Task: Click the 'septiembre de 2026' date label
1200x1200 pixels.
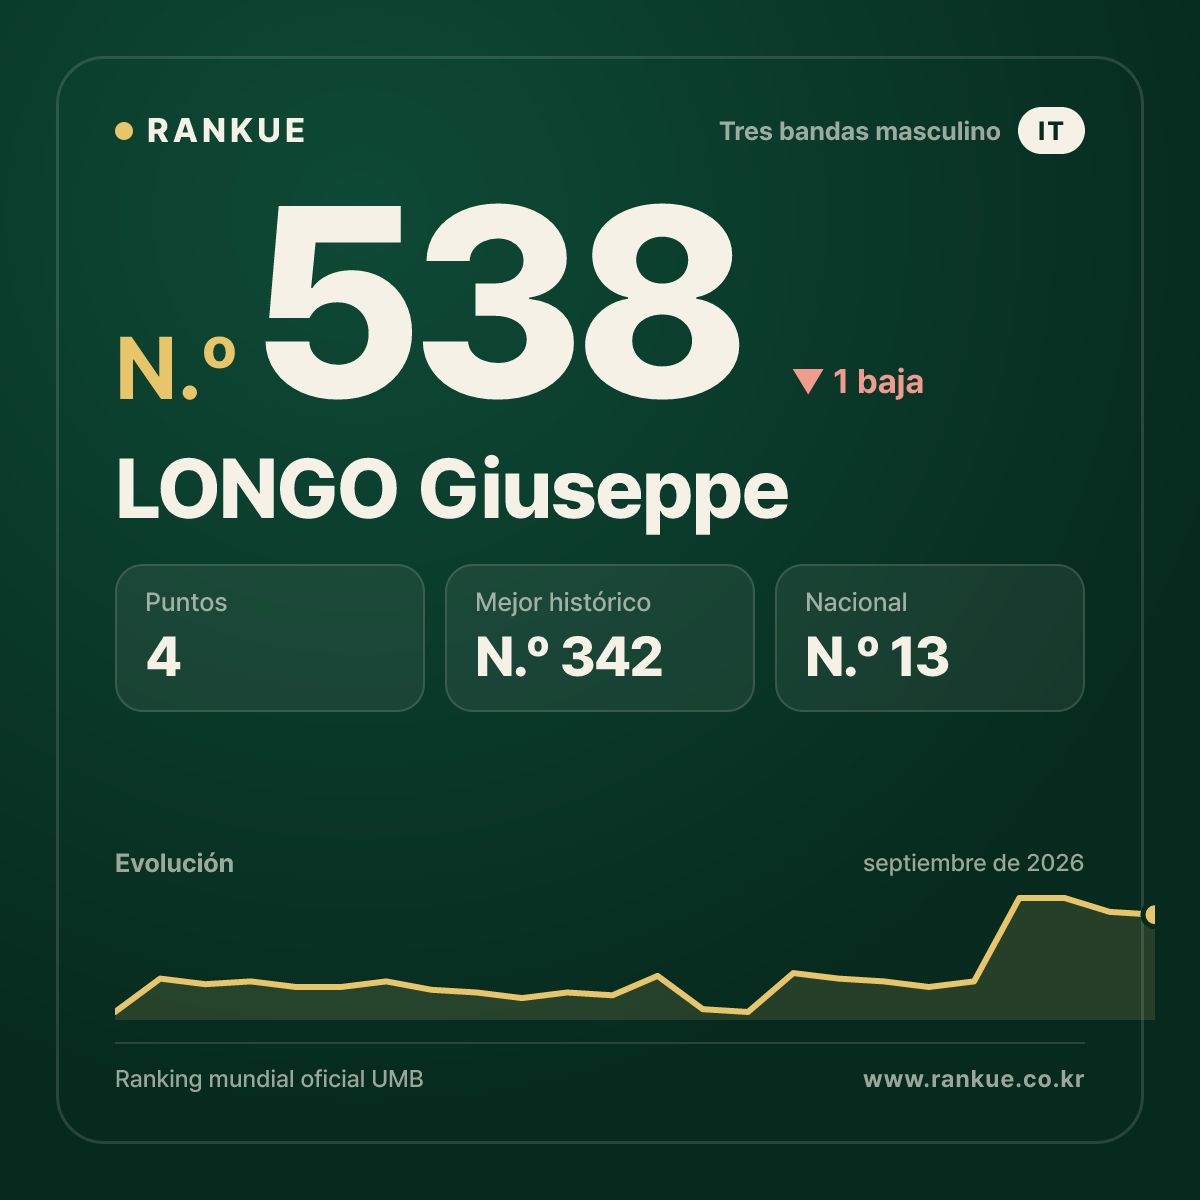Action: pos(973,863)
